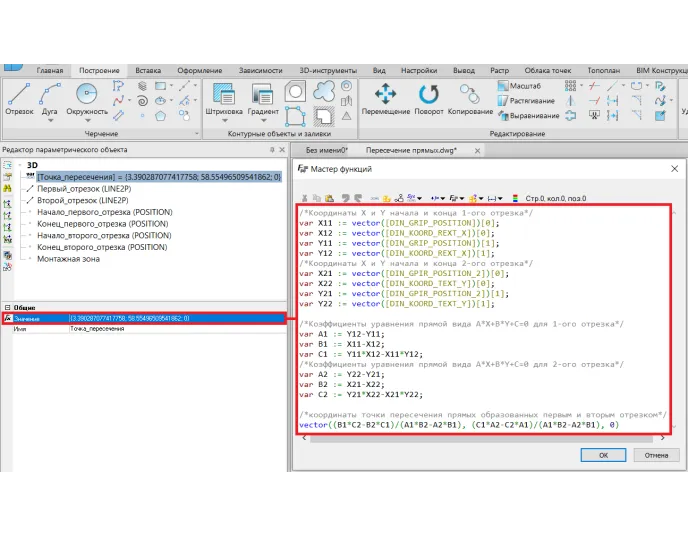Open the Дуга dropdown arrow
688x537 pixels.
tap(50, 121)
